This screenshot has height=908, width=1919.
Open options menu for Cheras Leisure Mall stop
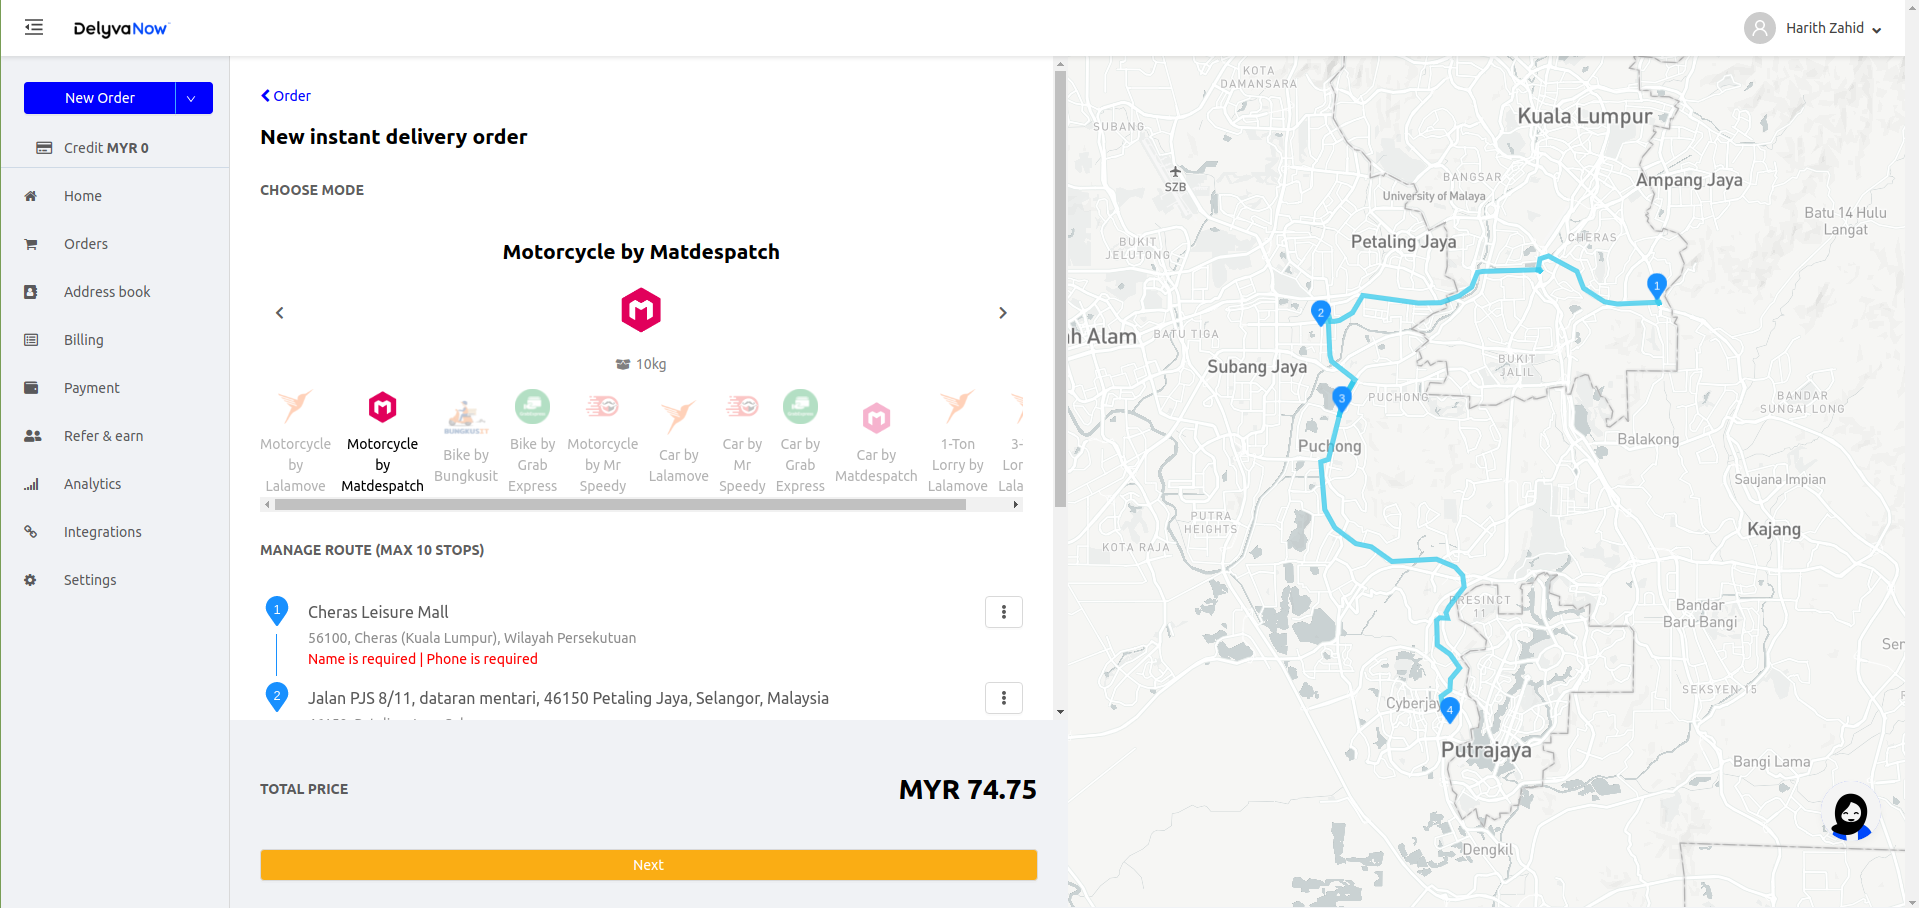tap(1003, 612)
